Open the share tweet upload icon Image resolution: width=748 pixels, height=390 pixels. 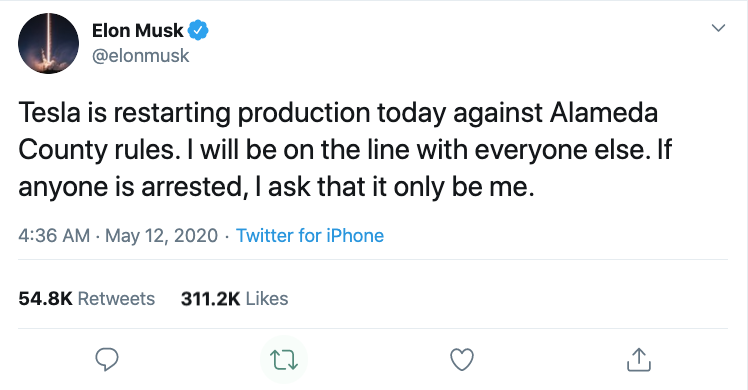point(638,359)
